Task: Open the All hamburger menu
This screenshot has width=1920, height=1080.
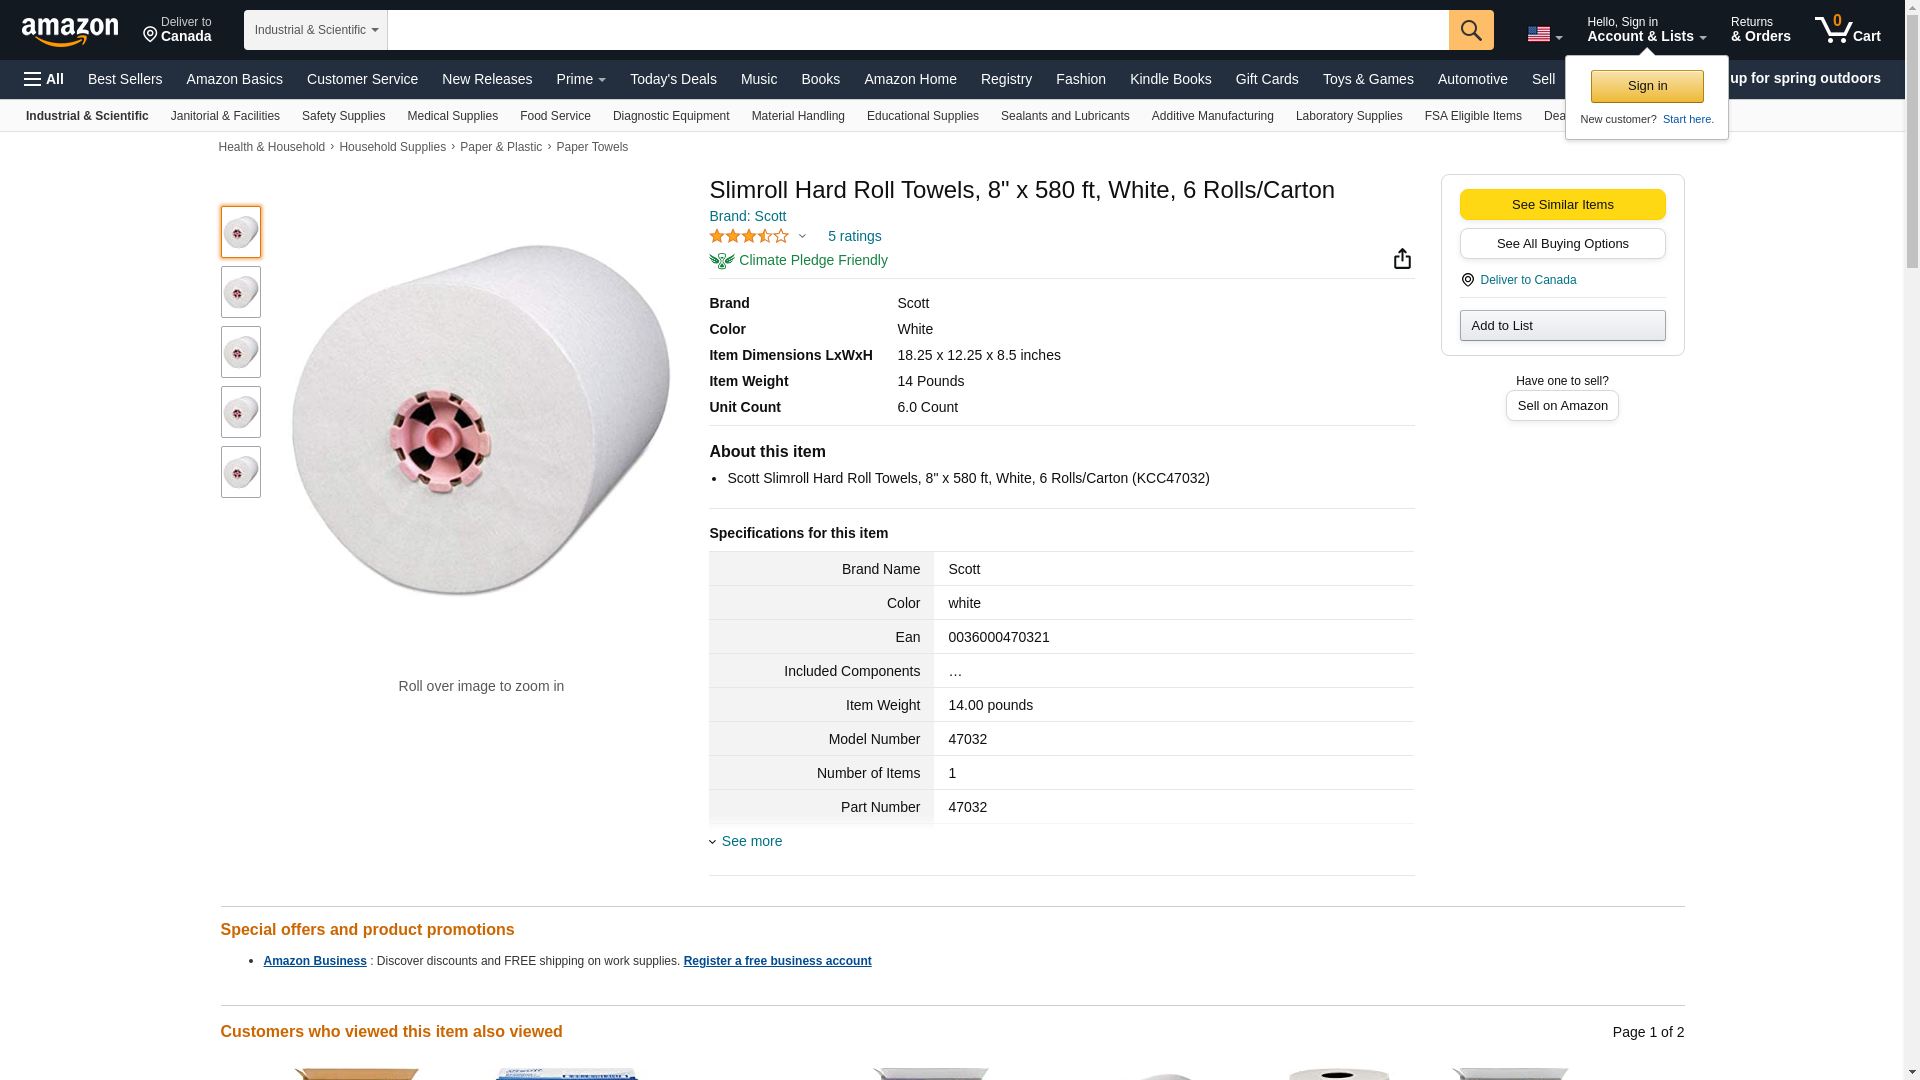Action: click(x=44, y=79)
